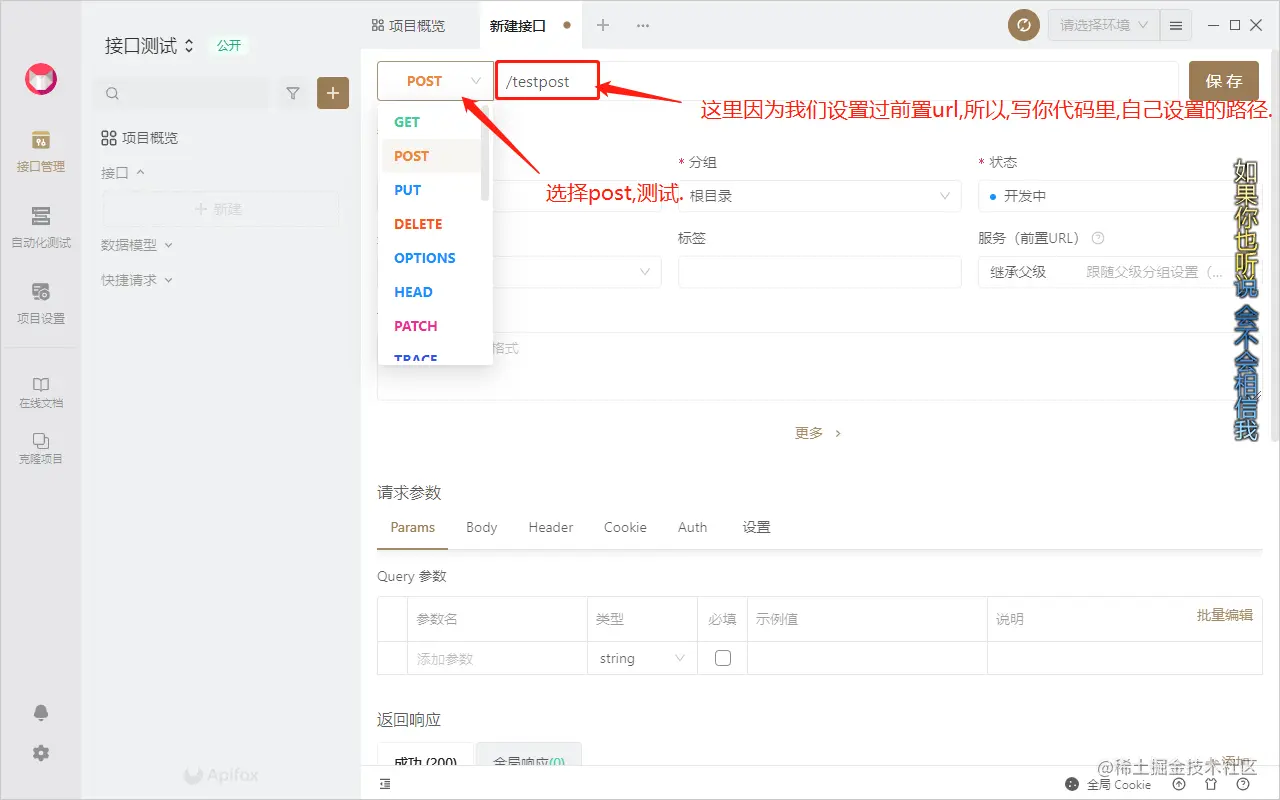Click the 全局 Cookie status bar item
The image size is (1280, 800).
click(1108, 785)
